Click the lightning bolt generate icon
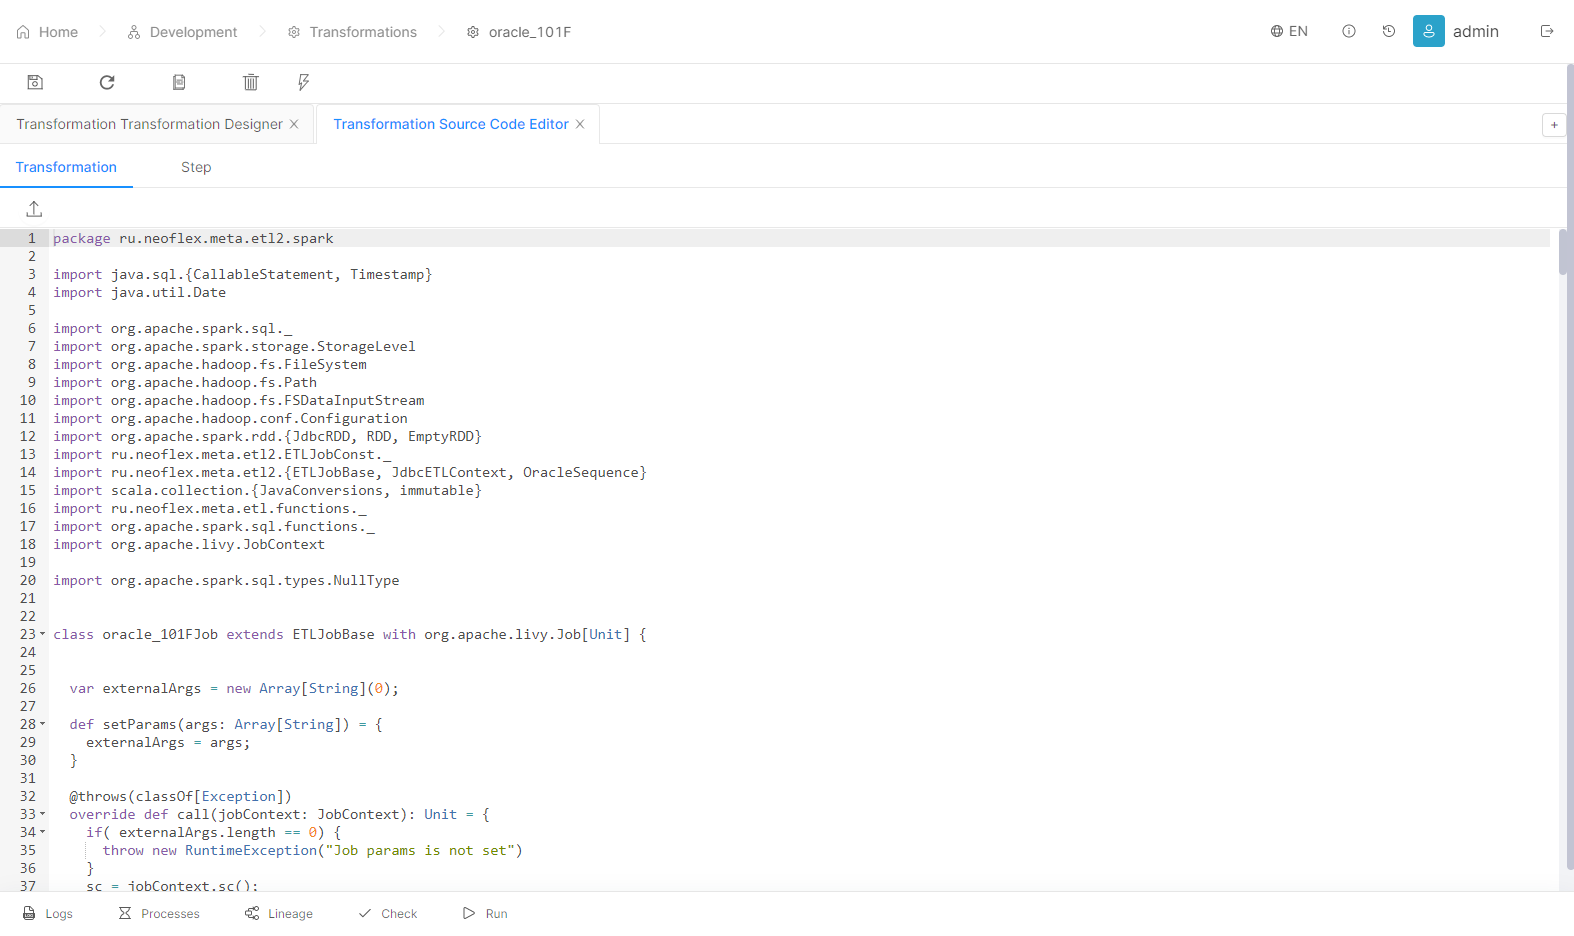 (x=304, y=82)
